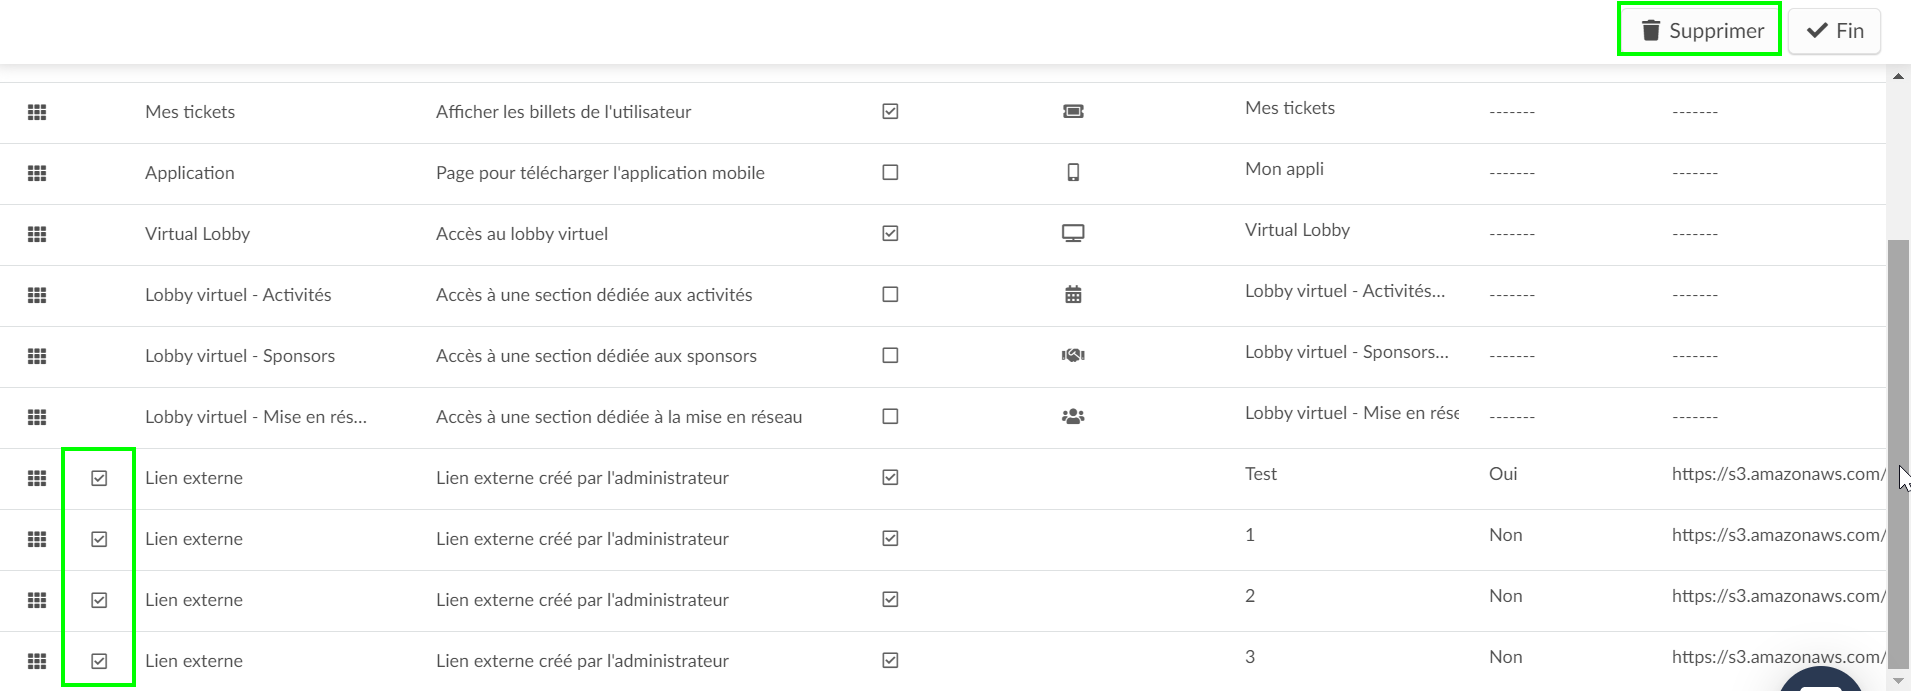
Task: Click the 'Mes tickets' name cell
Action: click(190, 112)
